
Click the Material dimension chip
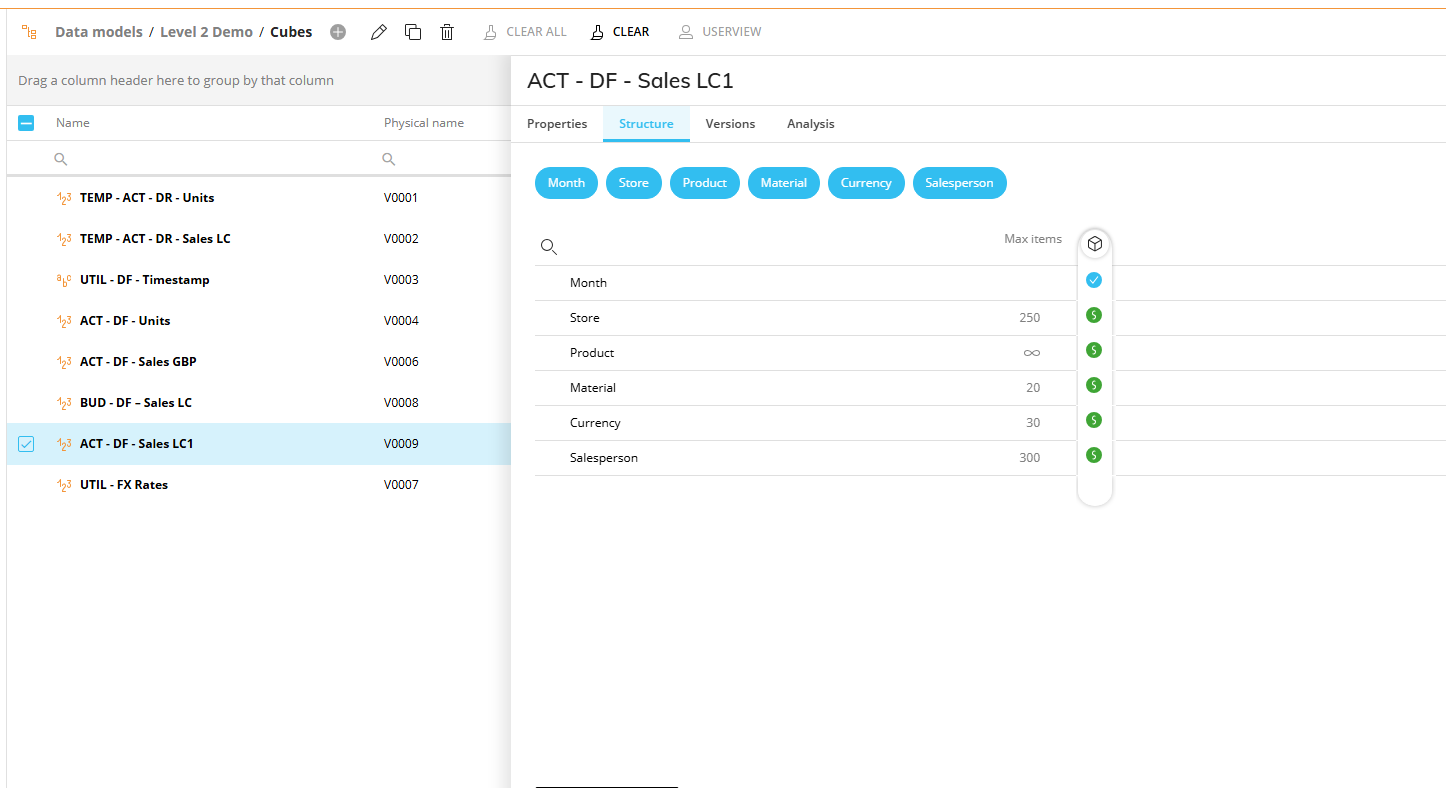pyautogui.click(x=784, y=183)
